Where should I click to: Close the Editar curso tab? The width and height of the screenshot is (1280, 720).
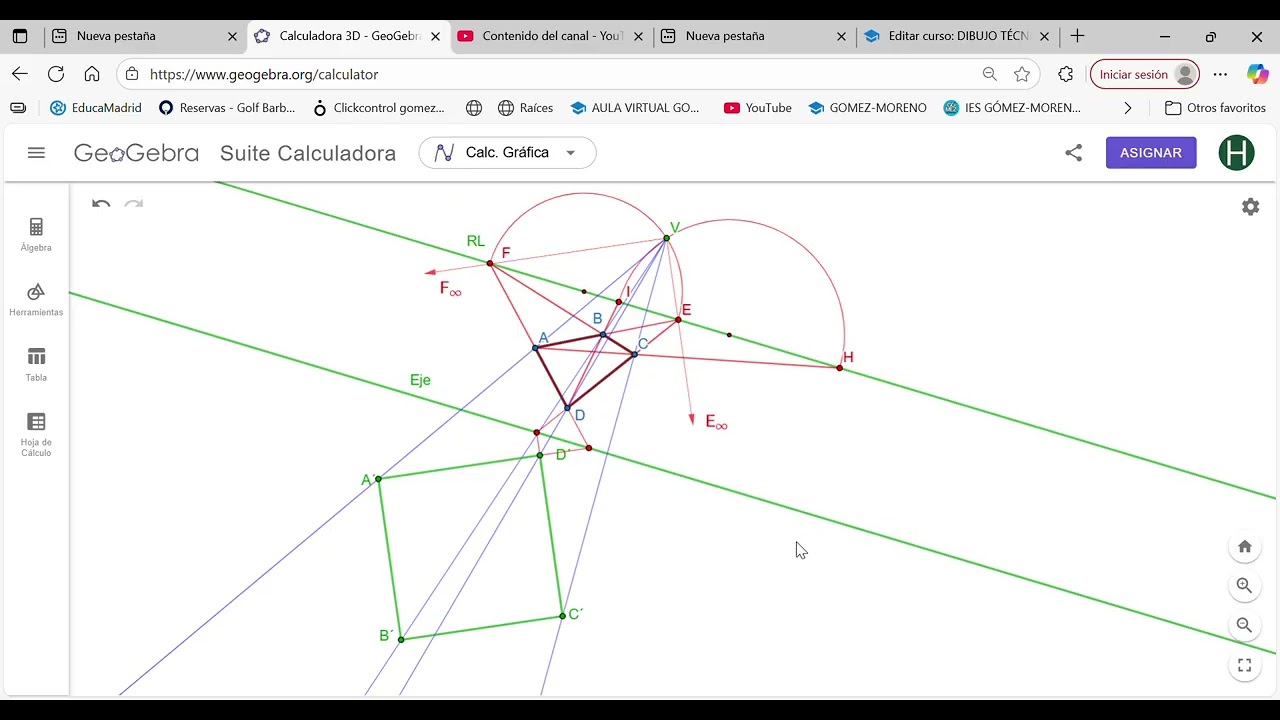pyautogui.click(x=1044, y=36)
